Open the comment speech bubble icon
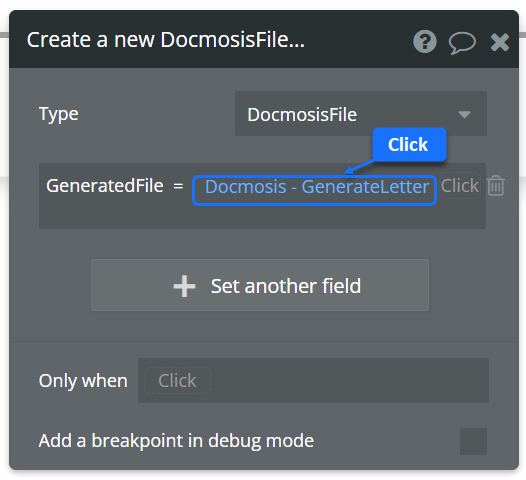 coord(462,43)
